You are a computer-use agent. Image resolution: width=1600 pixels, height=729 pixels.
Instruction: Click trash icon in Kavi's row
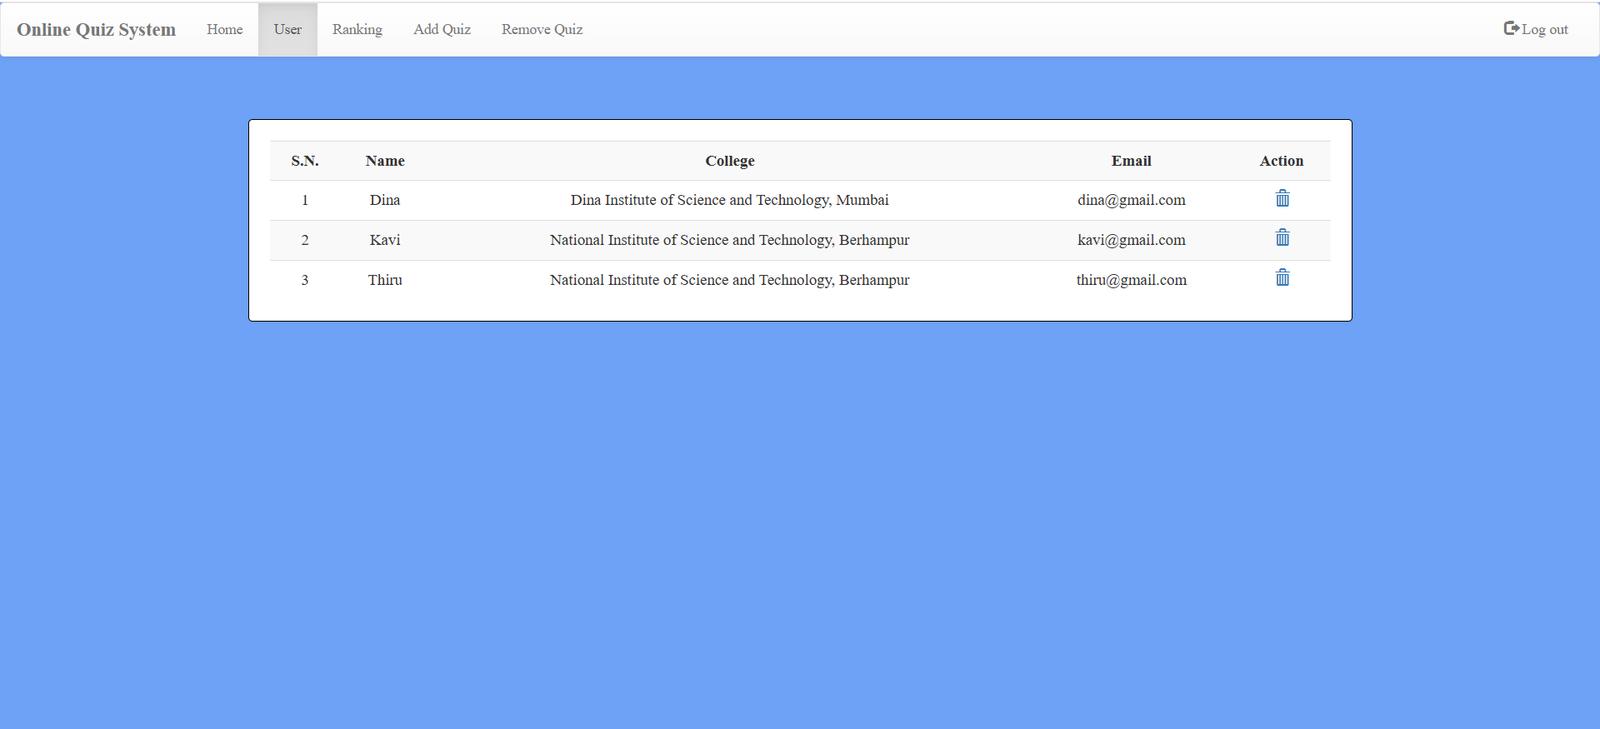click(1282, 238)
